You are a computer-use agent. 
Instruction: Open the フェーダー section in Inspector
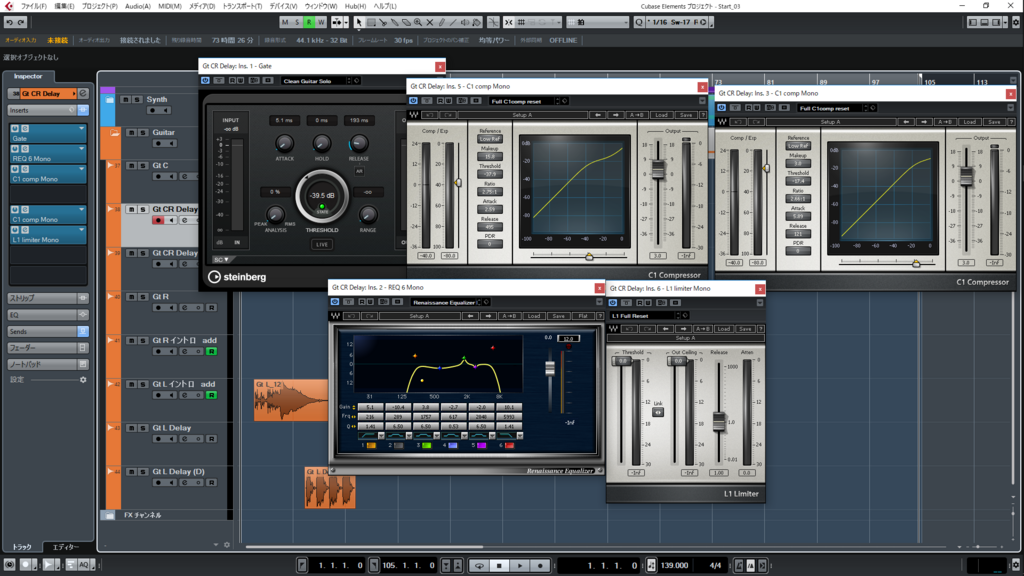coord(48,348)
